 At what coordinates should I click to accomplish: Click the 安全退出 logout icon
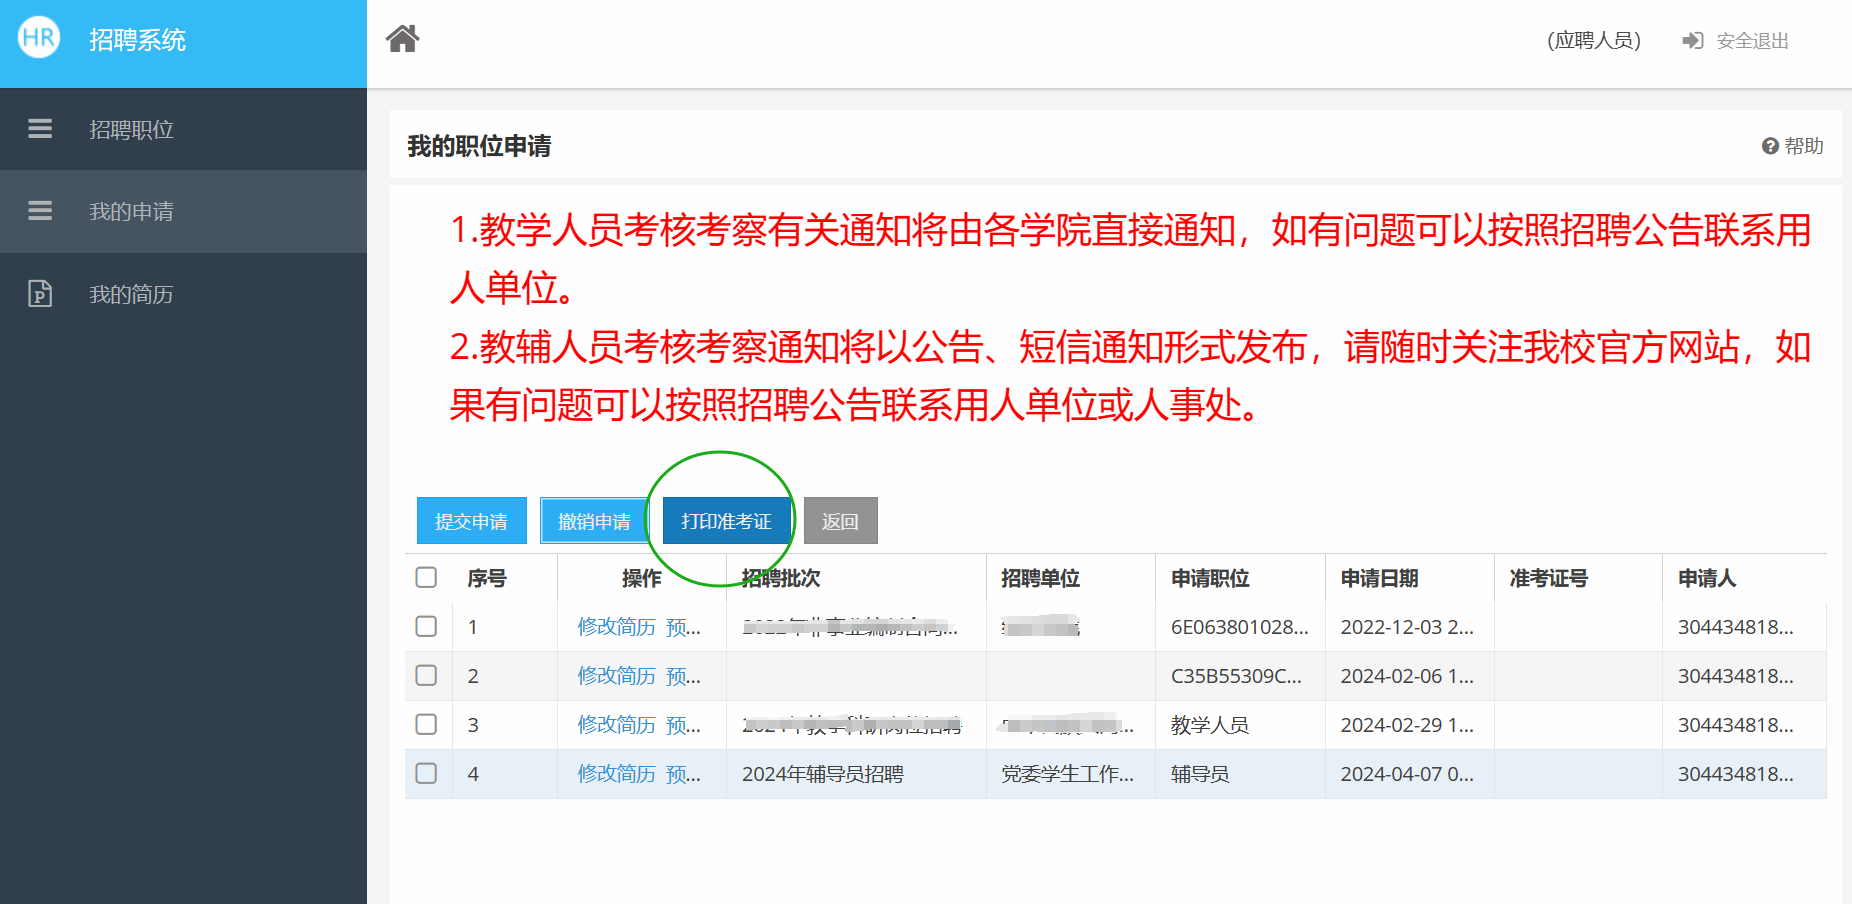pyautogui.click(x=1692, y=41)
